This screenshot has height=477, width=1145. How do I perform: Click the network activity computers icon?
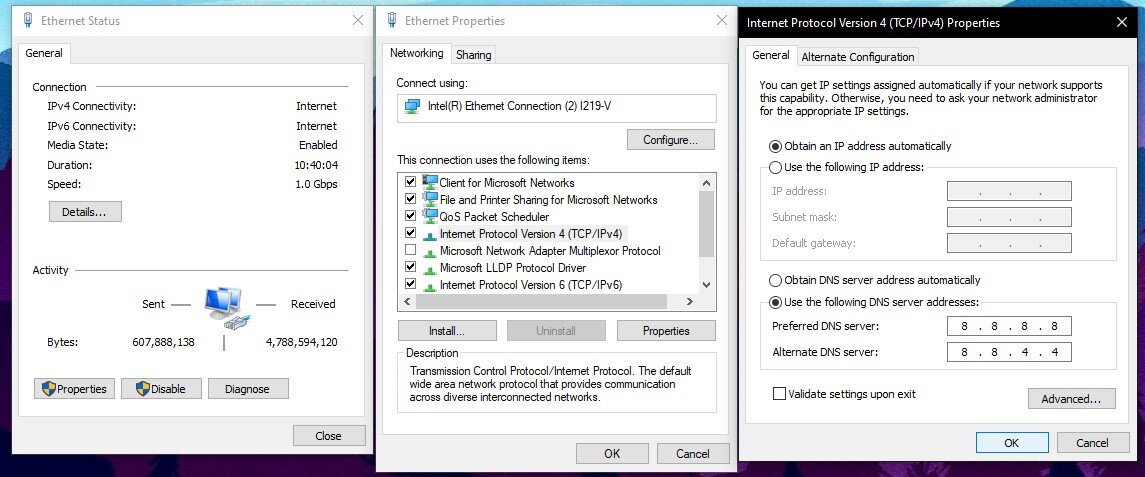tap(223, 306)
